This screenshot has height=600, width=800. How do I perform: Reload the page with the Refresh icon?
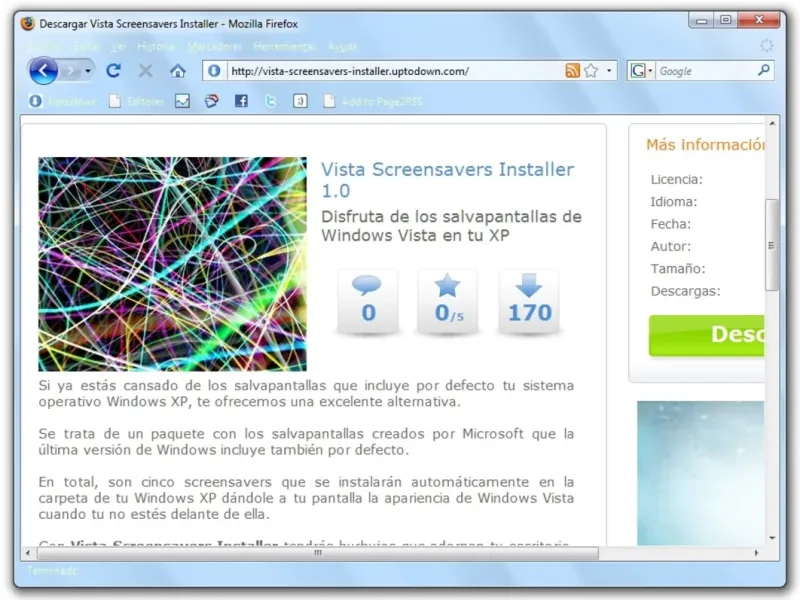pyautogui.click(x=113, y=70)
